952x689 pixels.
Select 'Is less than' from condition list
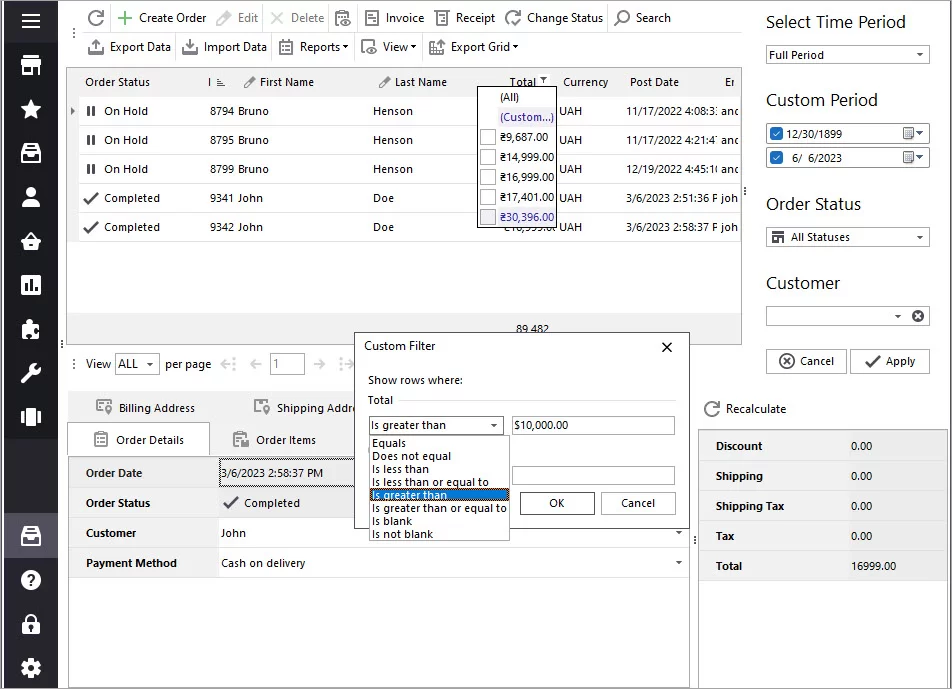point(400,469)
